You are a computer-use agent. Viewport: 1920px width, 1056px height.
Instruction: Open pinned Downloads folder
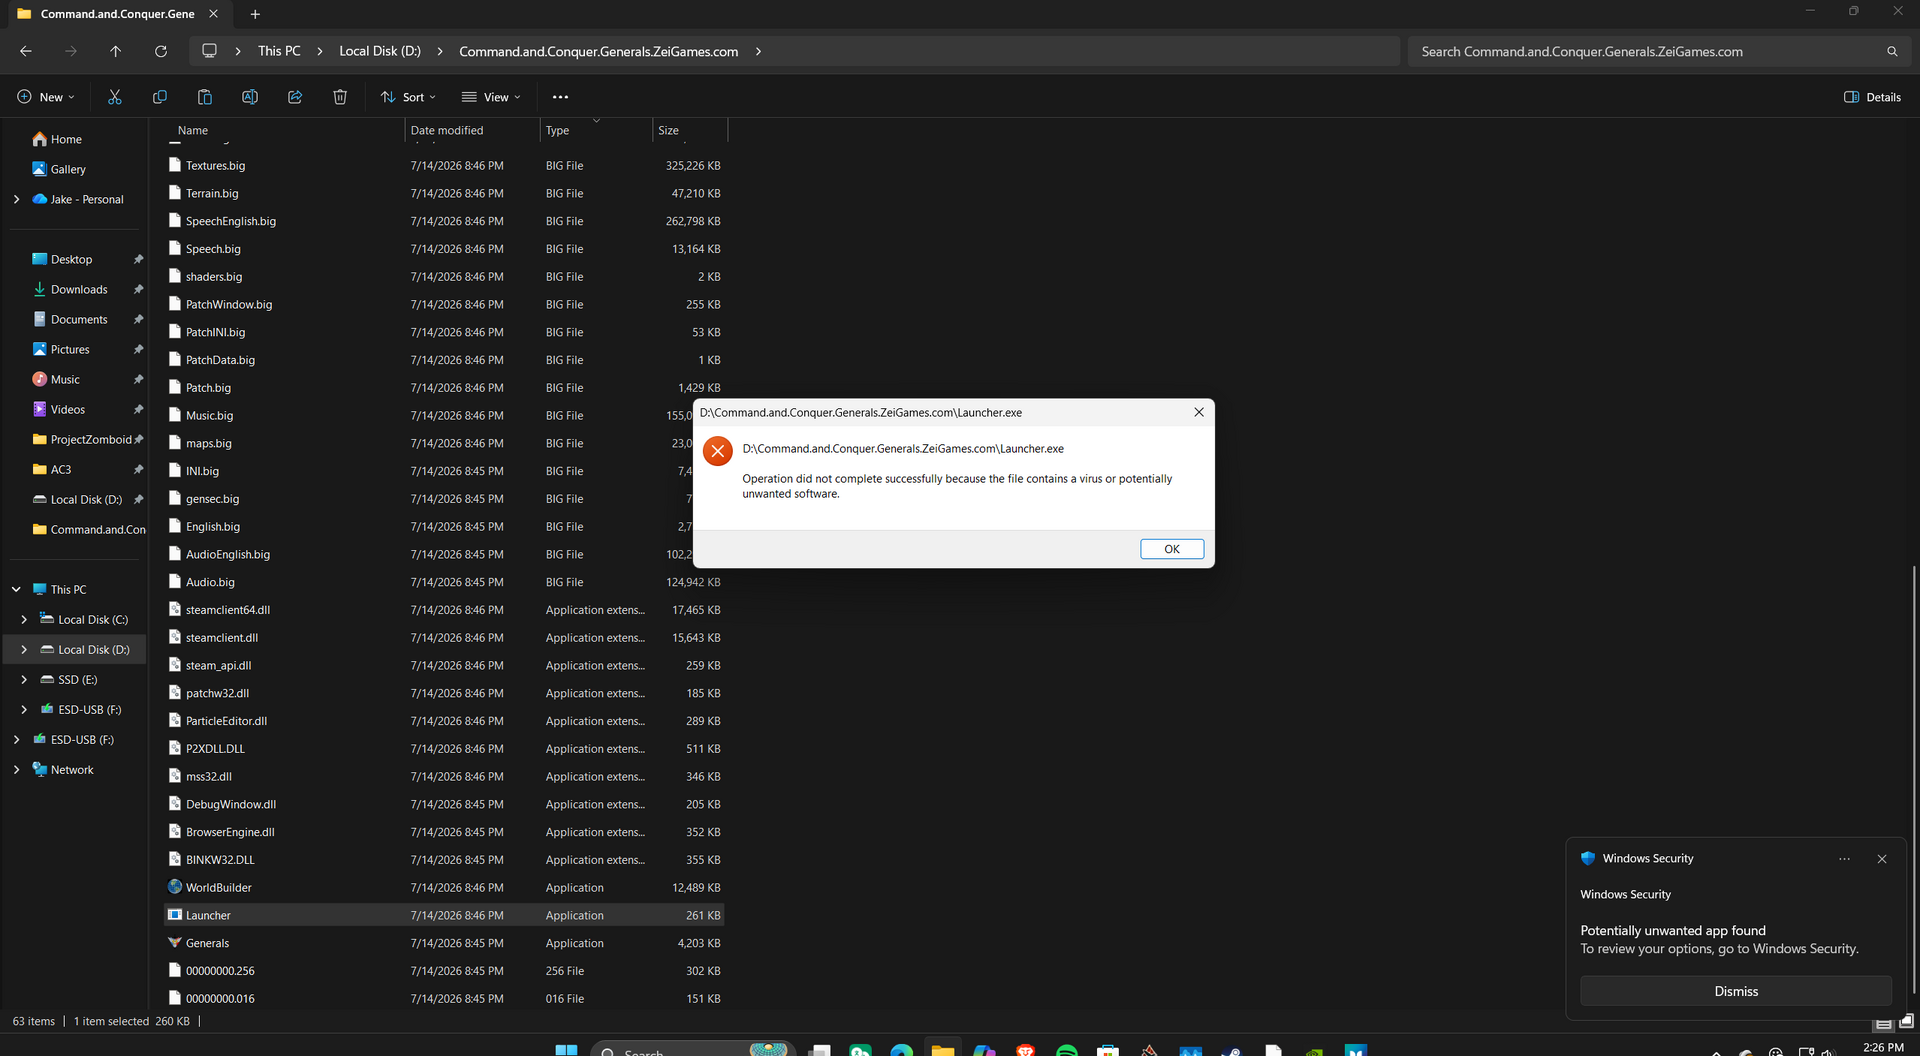[x=79, y=289]
